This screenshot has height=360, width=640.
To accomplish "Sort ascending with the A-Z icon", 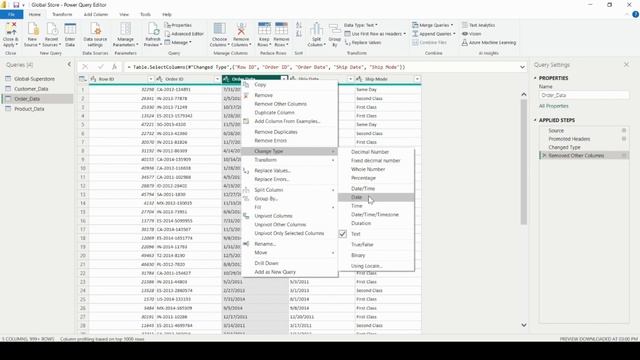I will [x=299, y=25].
